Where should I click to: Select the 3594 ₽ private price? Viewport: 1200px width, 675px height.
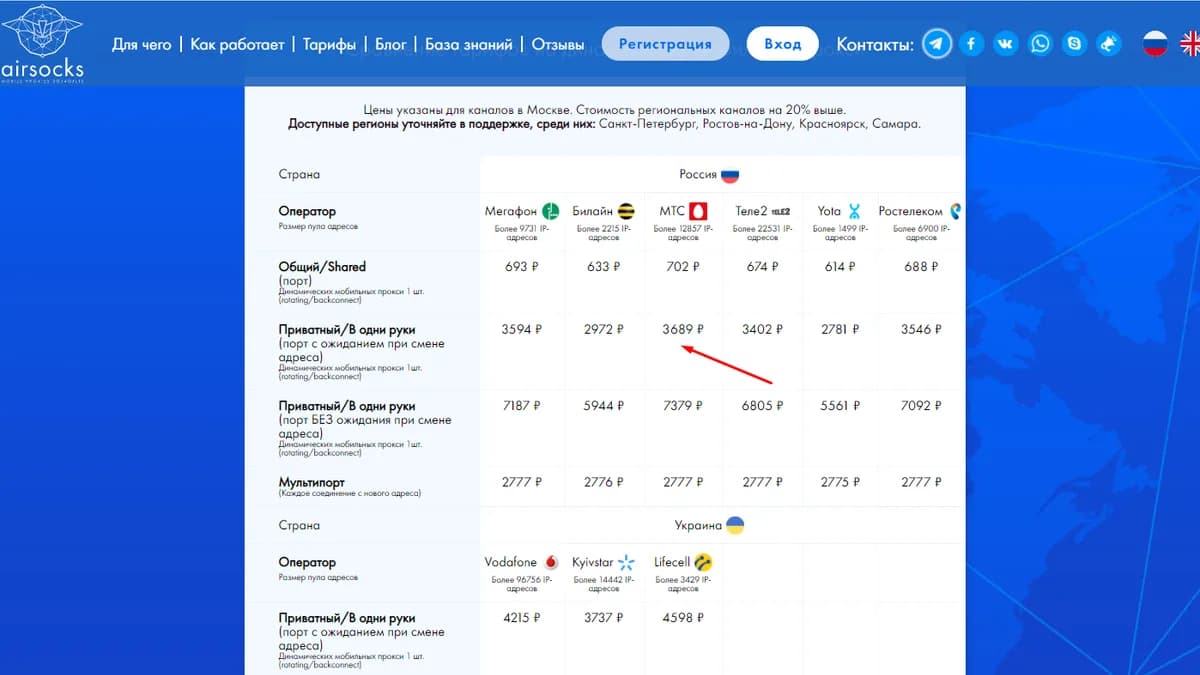522,329
